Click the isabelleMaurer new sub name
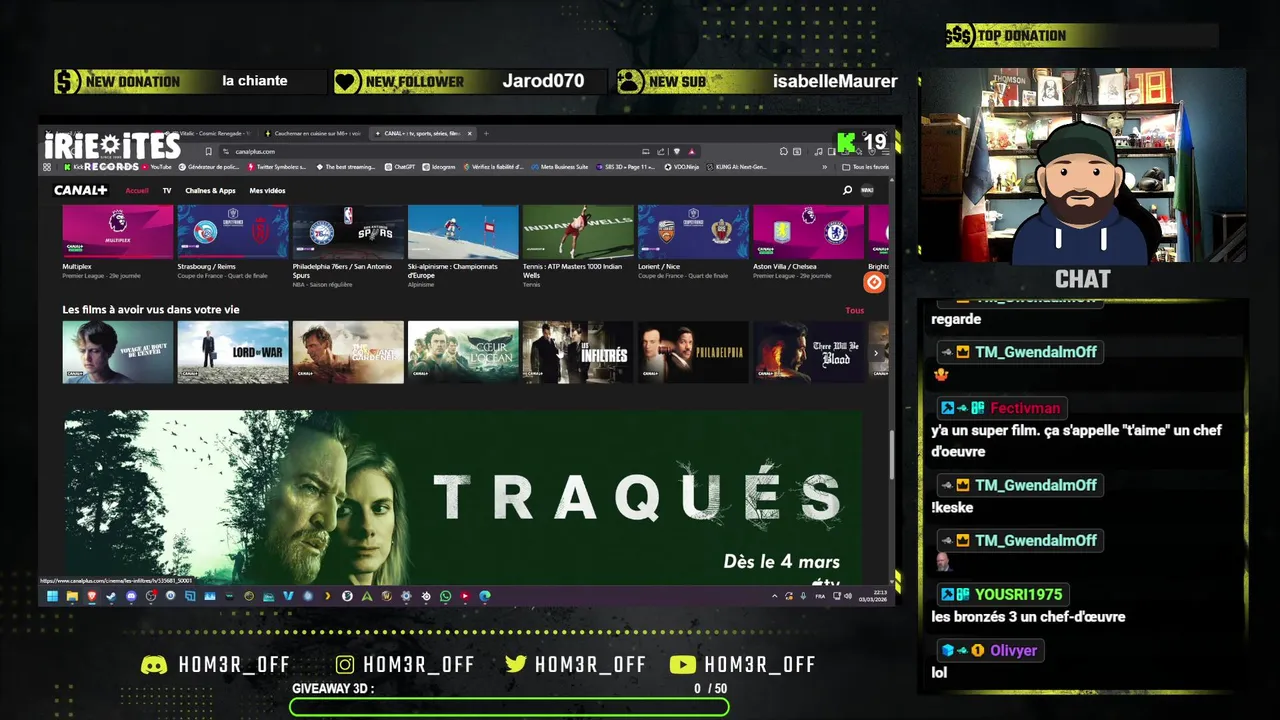 coord(835,81)
